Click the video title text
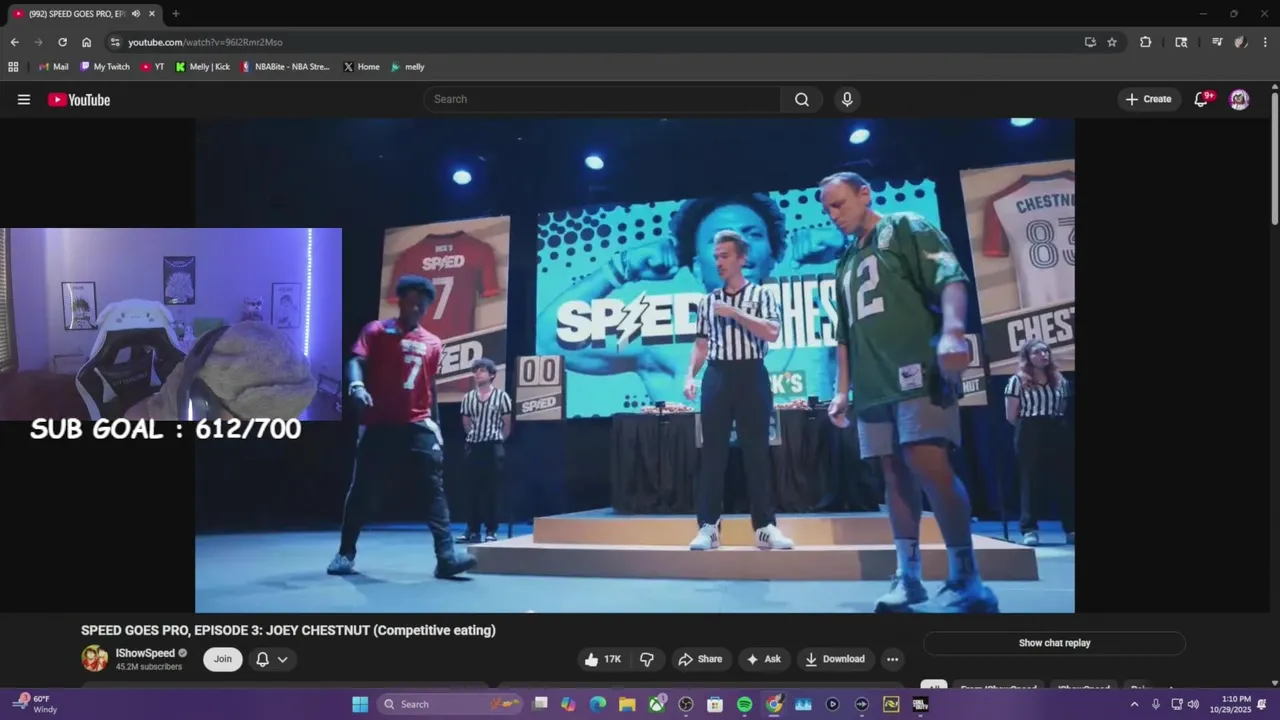Viewport: 1280px width, 720px height. 288,630
